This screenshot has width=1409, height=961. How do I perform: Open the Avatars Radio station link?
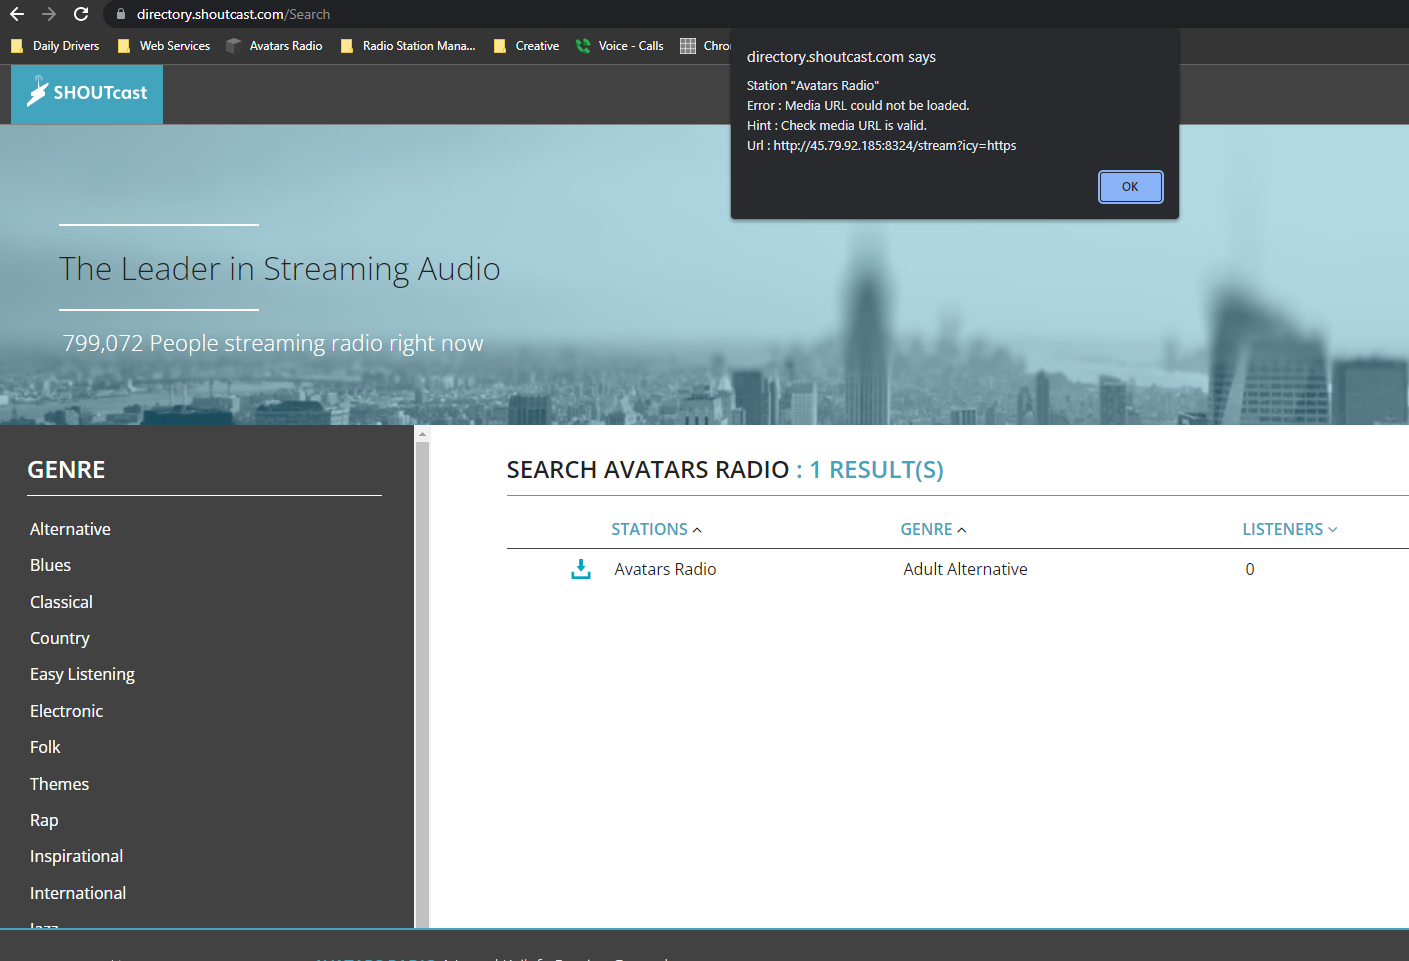665,569
